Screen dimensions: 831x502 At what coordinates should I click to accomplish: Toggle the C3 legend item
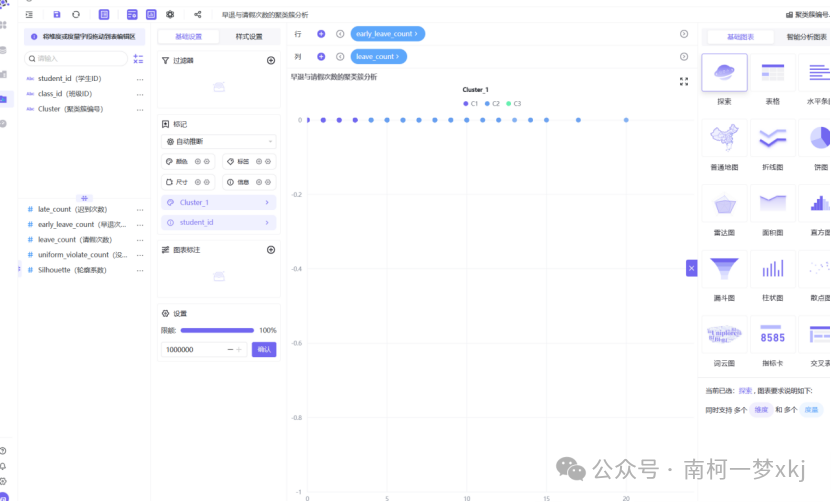pos(514,104)
